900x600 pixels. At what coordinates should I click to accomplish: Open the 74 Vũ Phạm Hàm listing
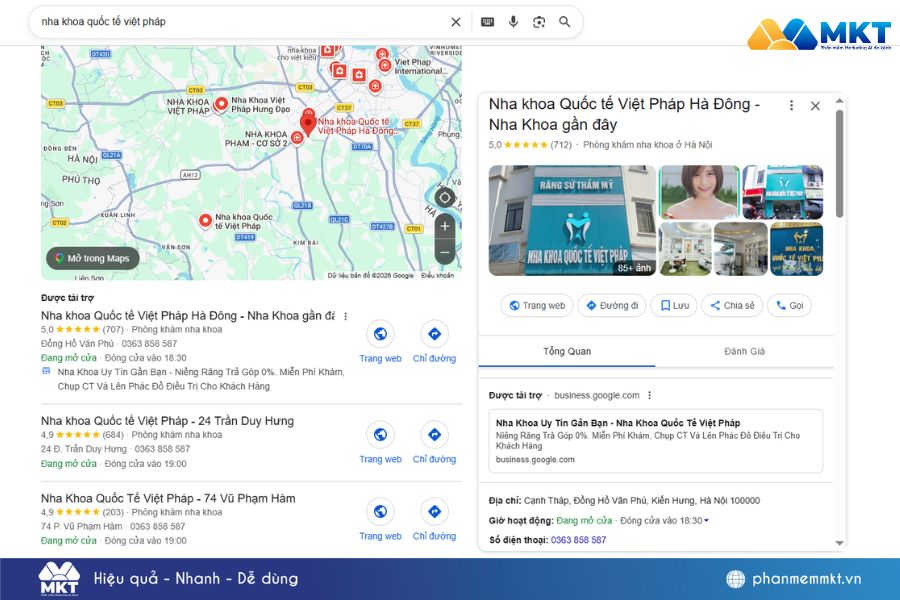pos(168,498)
